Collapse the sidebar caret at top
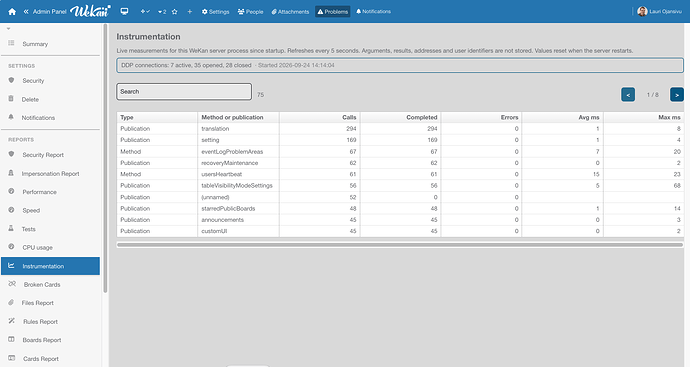The height and width of the screenshot is (367, 690). [8, 29]
